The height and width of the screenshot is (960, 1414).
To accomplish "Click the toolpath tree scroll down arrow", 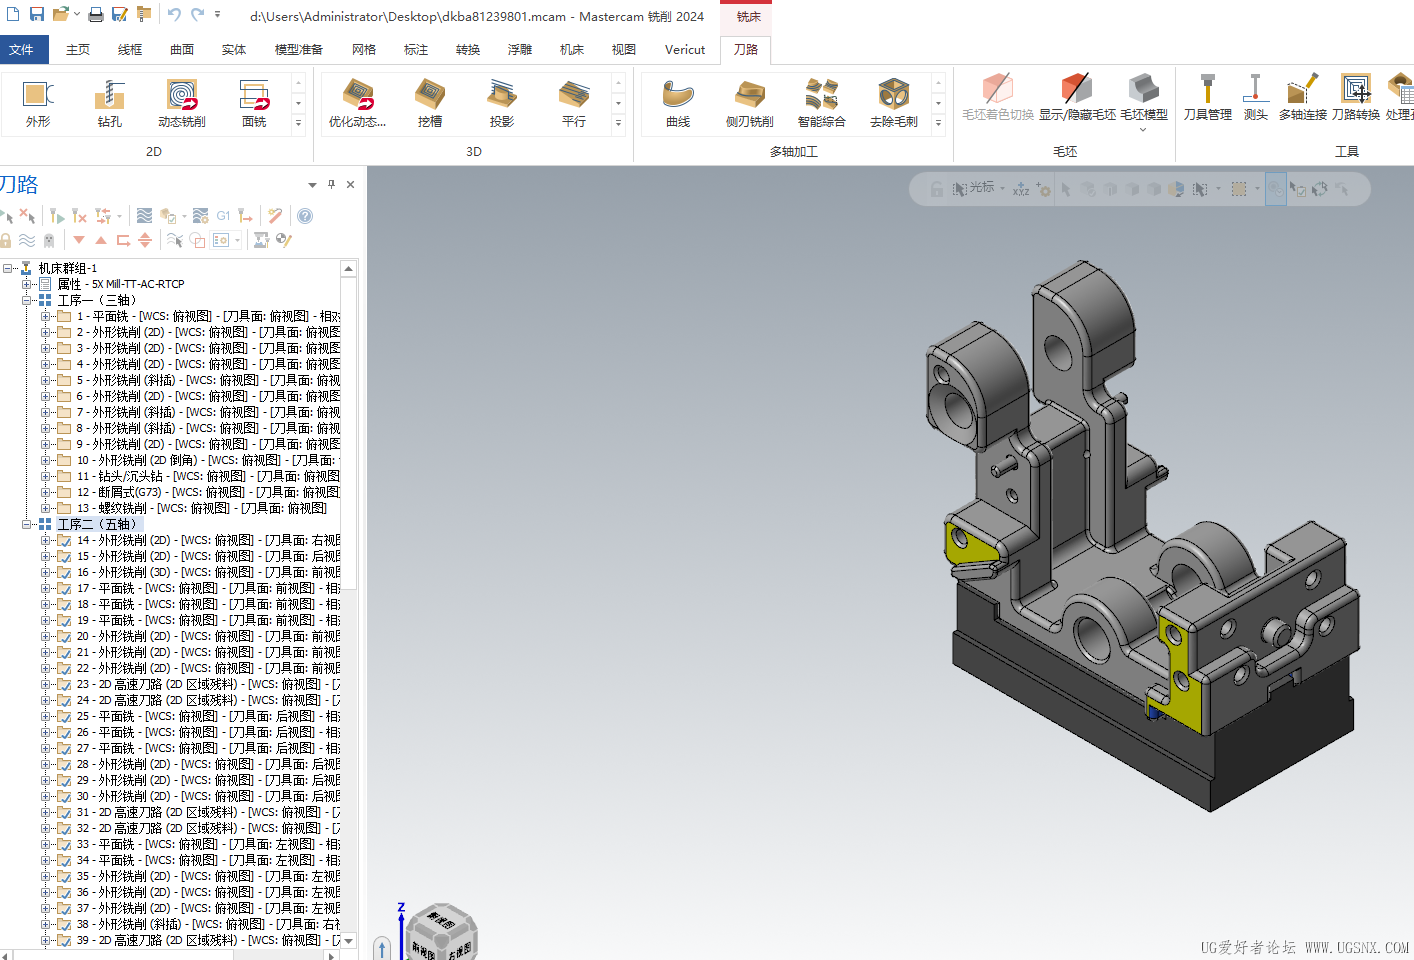I will [349, 941].
